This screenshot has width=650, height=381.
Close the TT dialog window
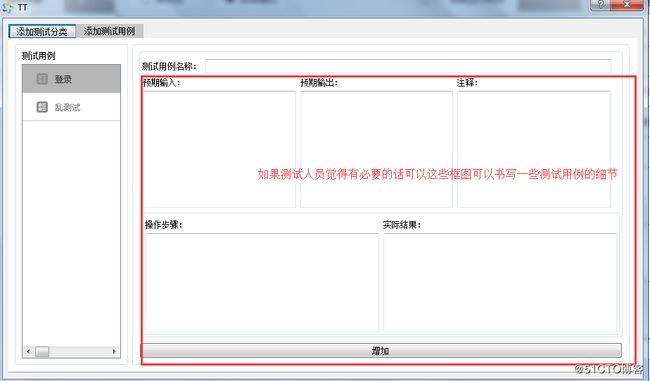point(627,5)
